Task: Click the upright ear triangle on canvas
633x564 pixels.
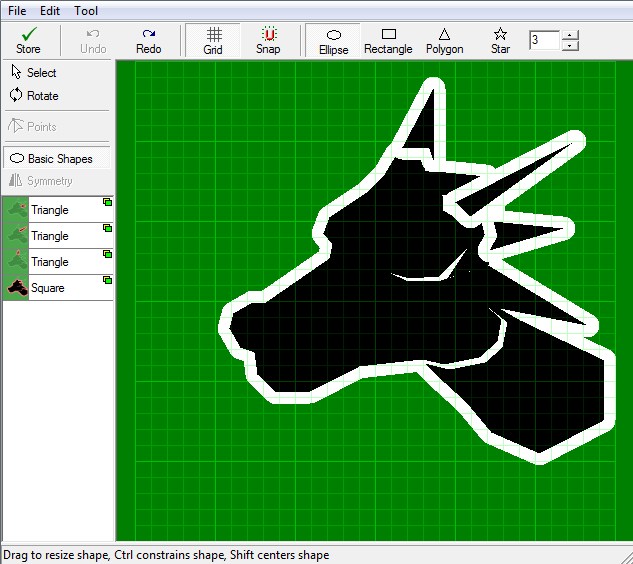Action: pos(424,129)
